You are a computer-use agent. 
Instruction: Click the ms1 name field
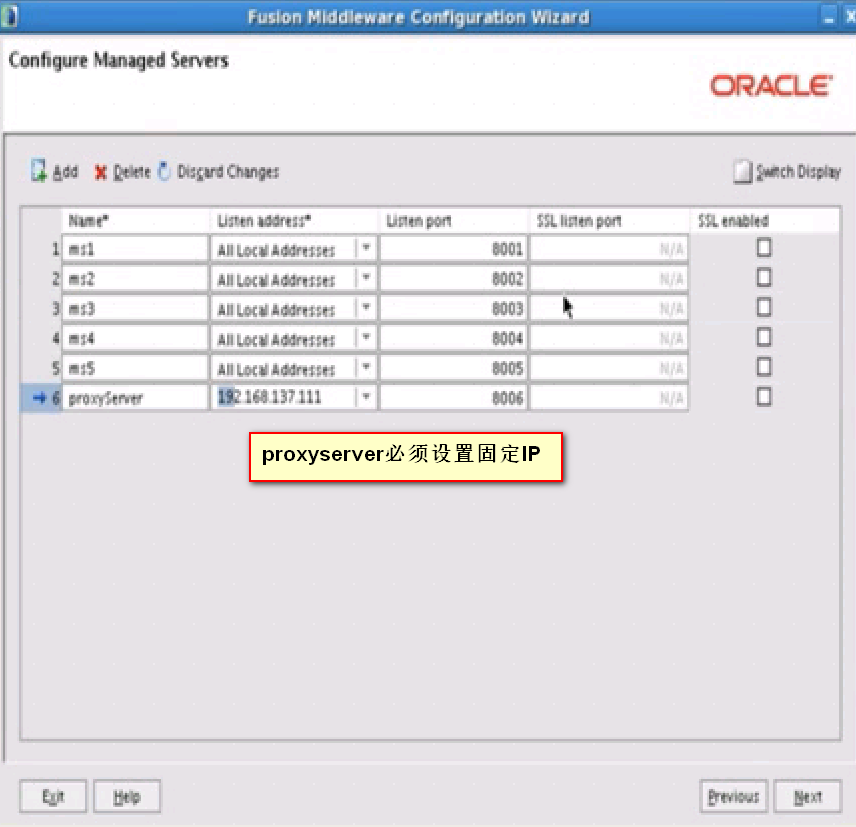coord(135,249)
